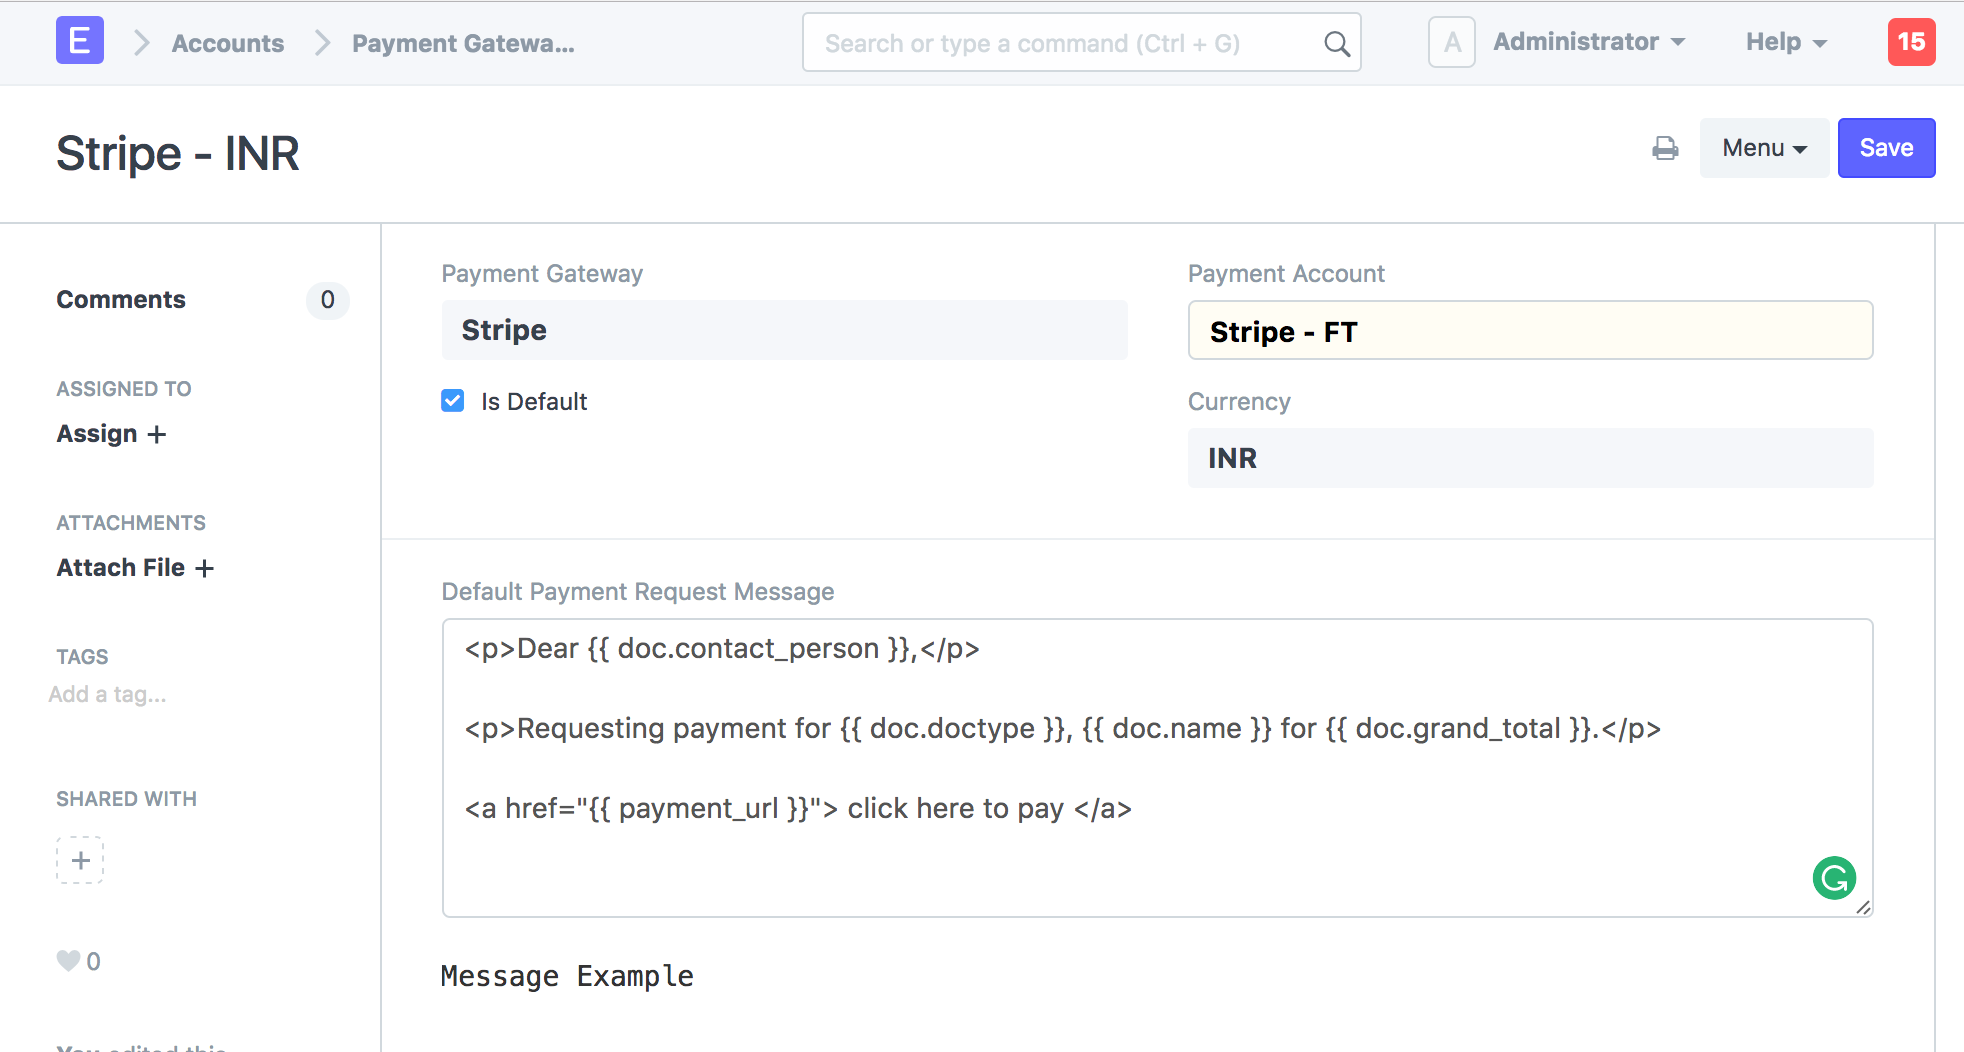This screenshot has height=1052, width=1964.
Task: Open the notifications badge showing 15
Action: coord(1911,42)
